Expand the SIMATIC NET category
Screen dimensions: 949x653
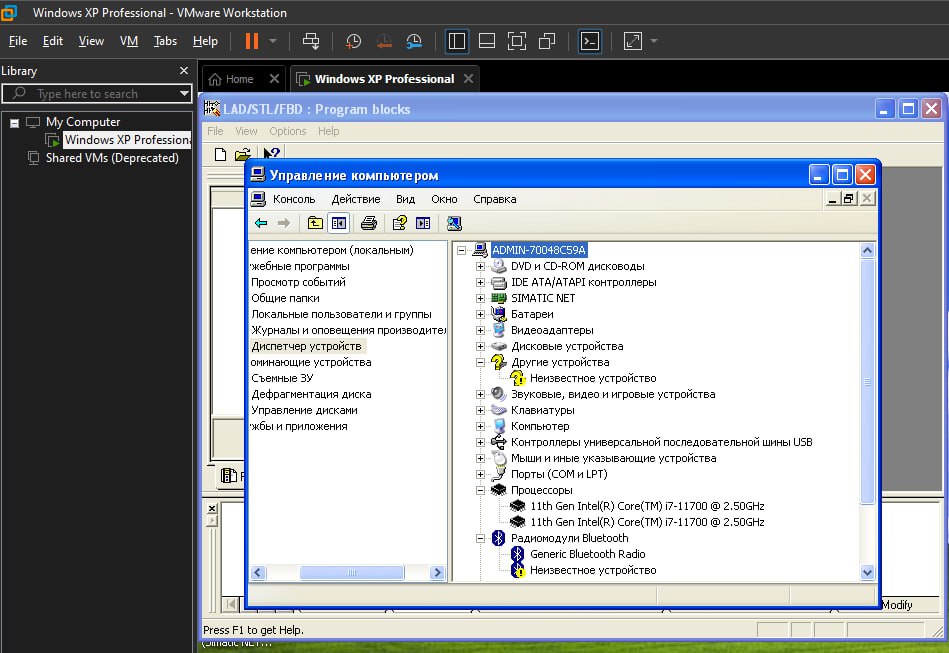[x=481, y=298]
